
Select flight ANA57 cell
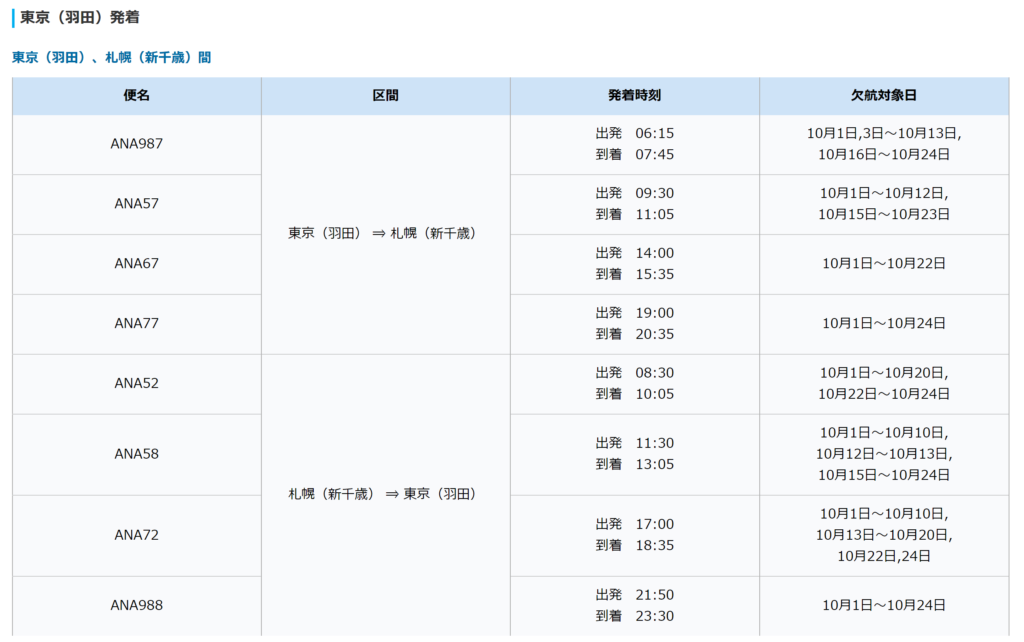[136, 204]
